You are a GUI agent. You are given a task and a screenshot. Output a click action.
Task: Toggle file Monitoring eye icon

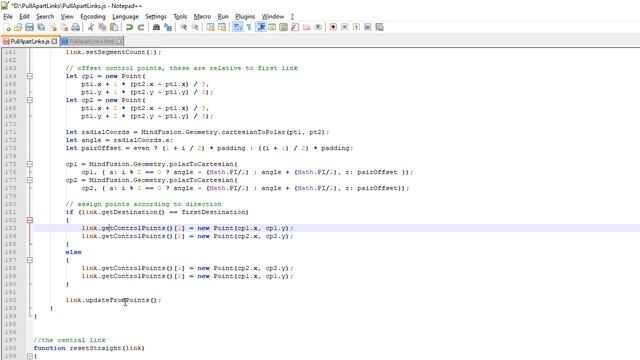click(318, 27)
